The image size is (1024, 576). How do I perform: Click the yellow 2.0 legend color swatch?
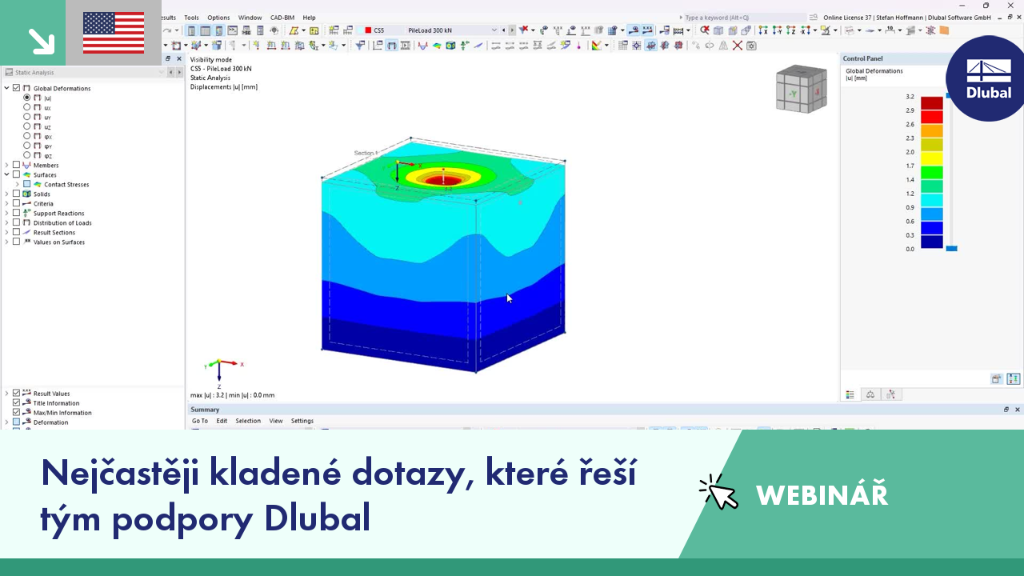(x=932, y=159)
